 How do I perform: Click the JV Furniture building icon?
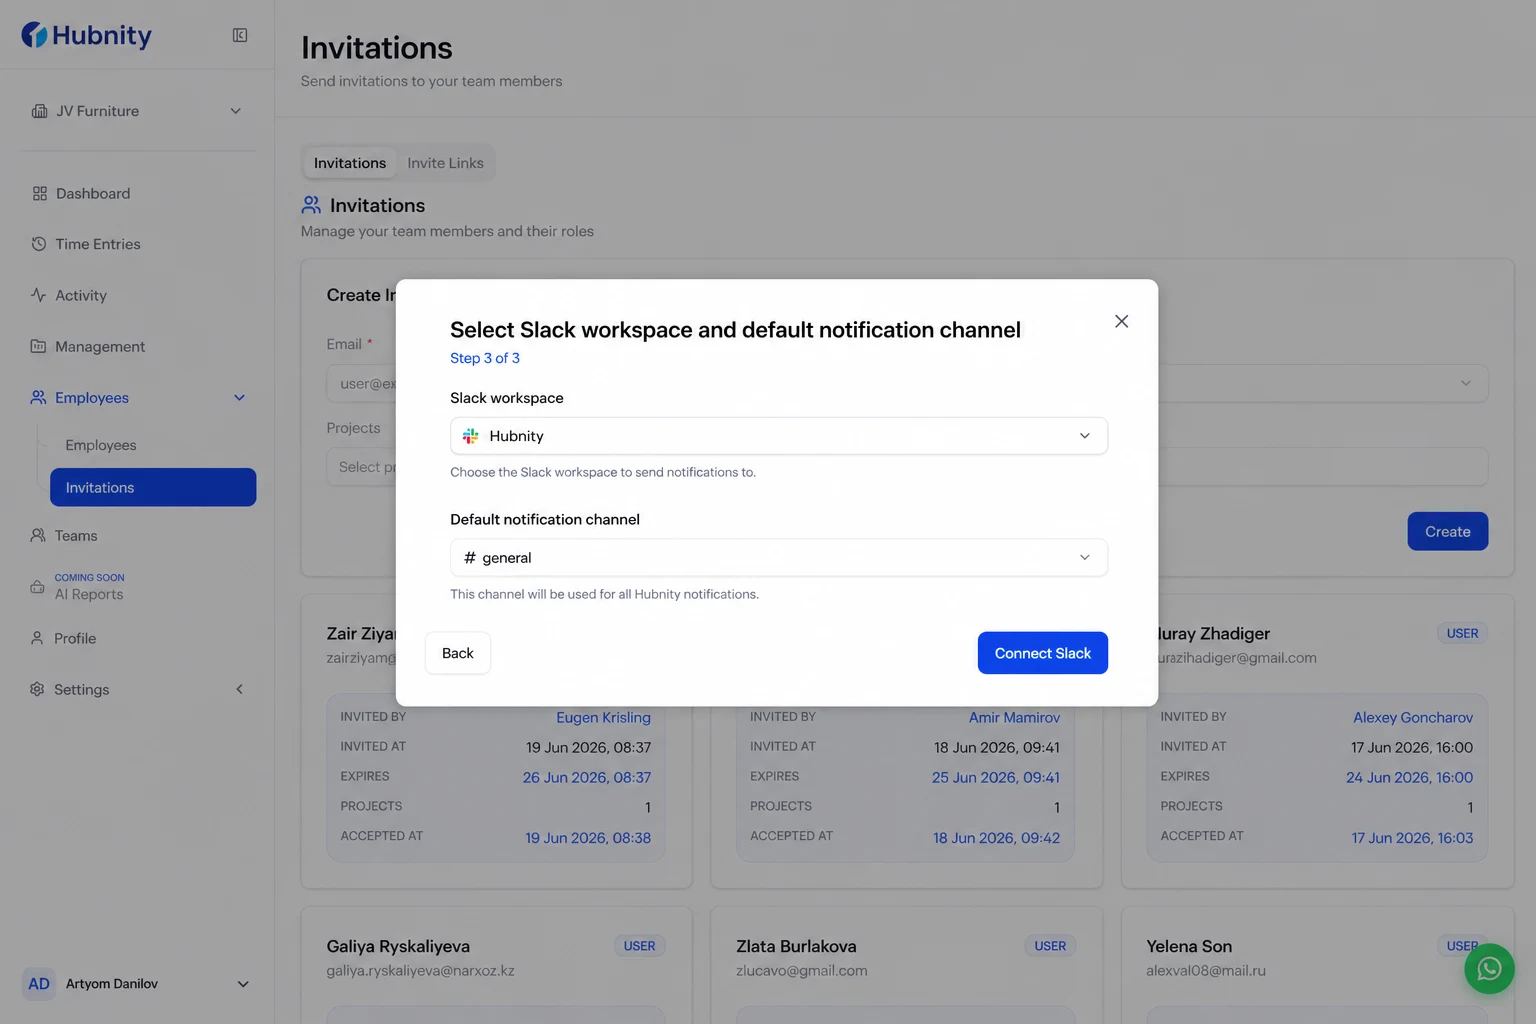point(40,111)
